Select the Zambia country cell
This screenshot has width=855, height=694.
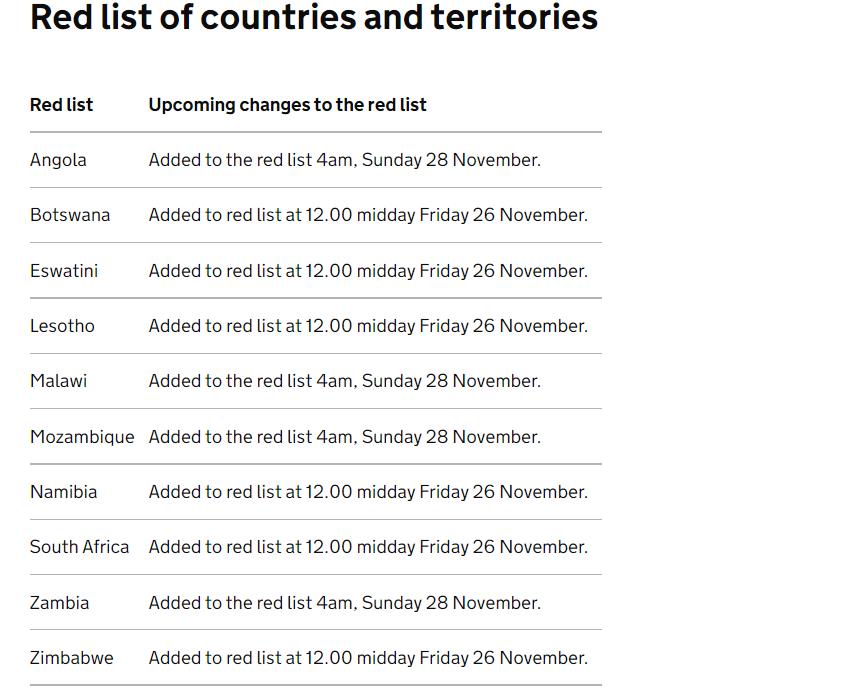[59, 604]
